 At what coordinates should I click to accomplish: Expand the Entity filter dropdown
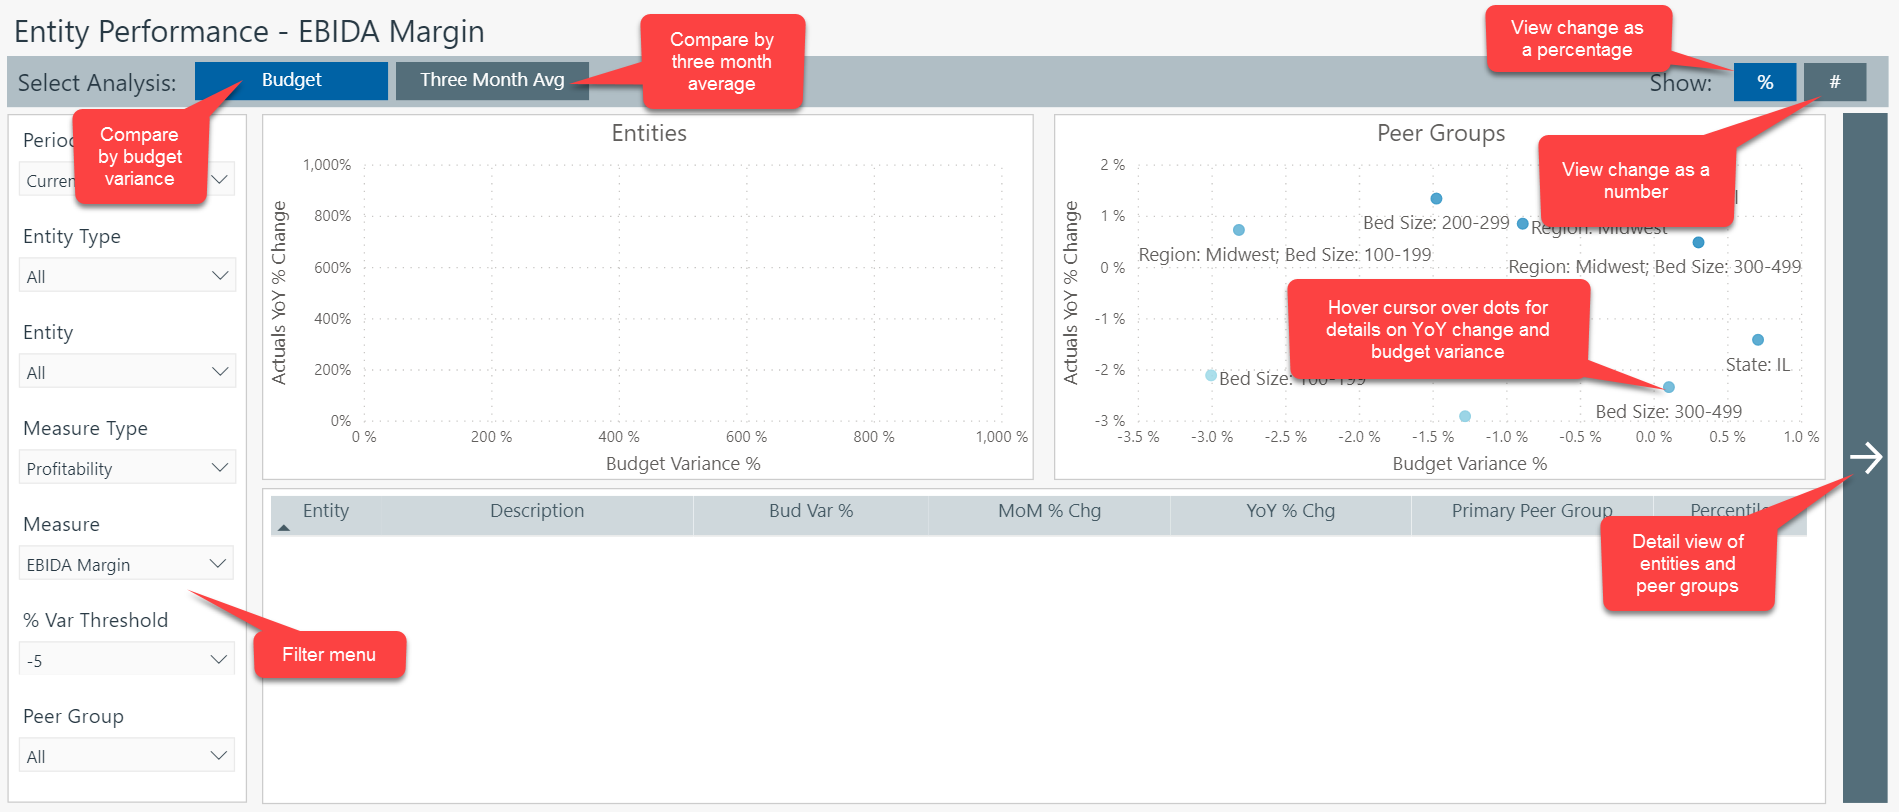point(127,372)
